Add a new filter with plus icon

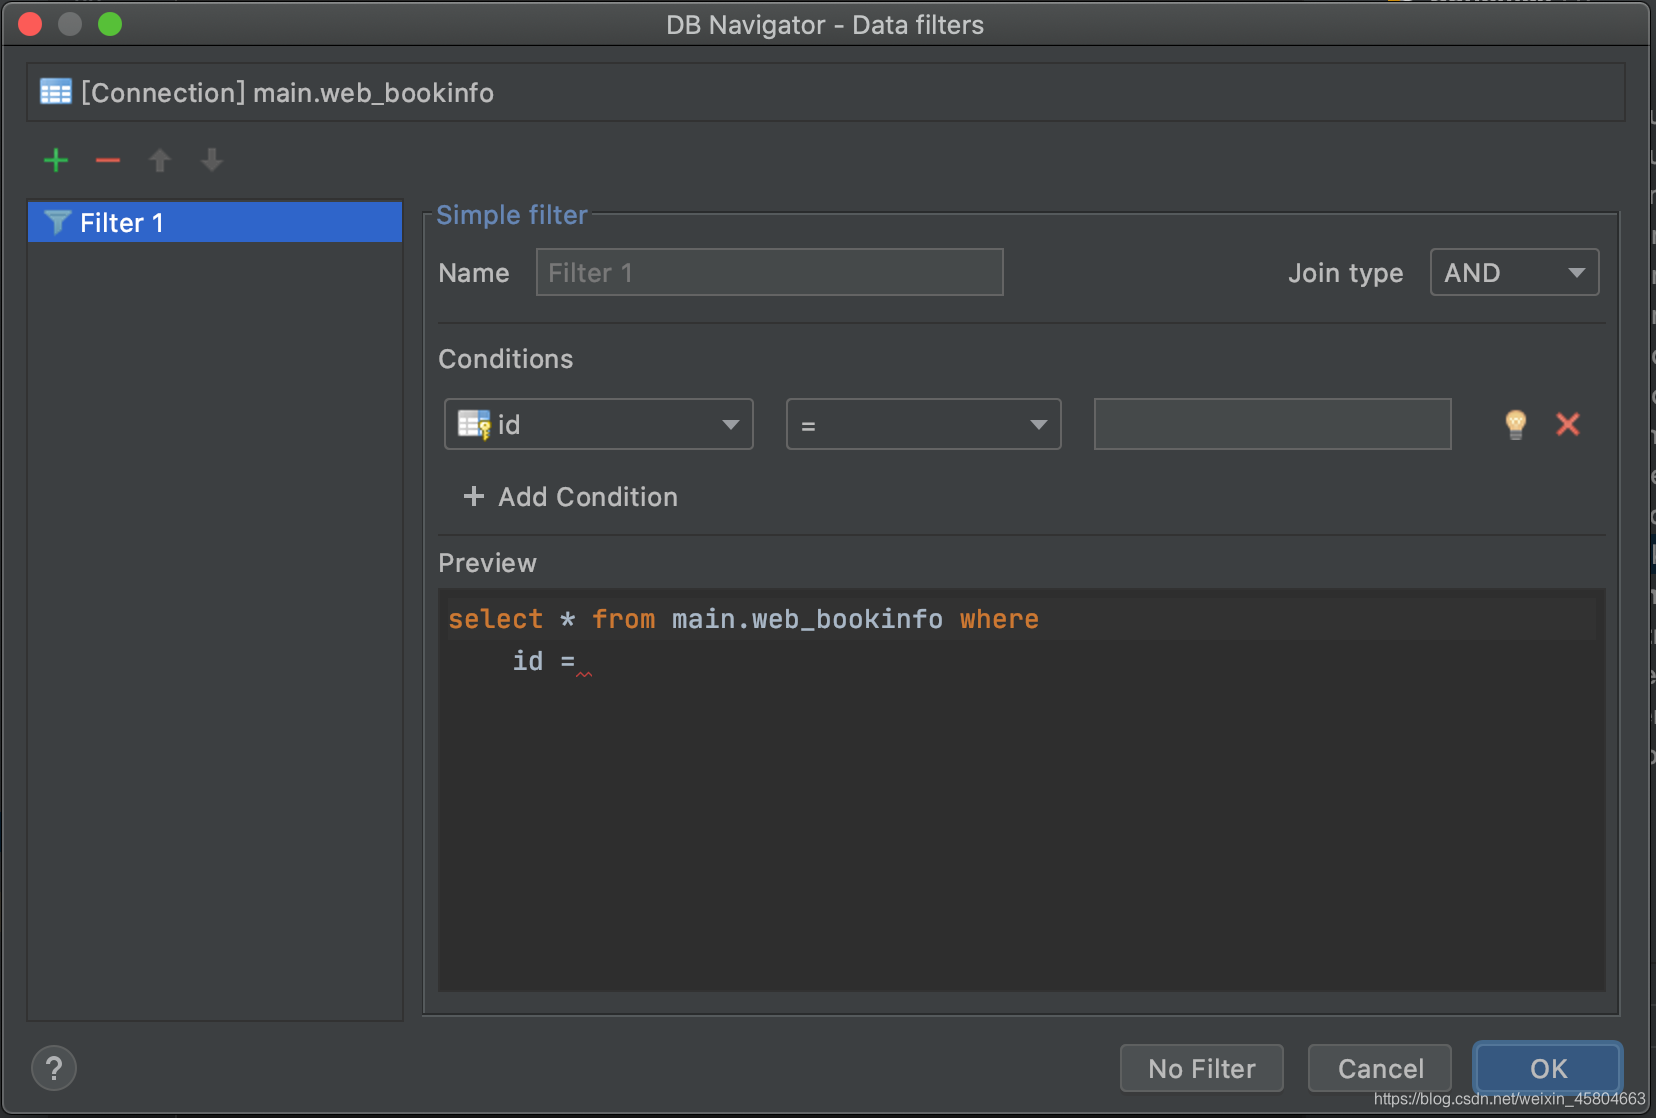(56, 160)
